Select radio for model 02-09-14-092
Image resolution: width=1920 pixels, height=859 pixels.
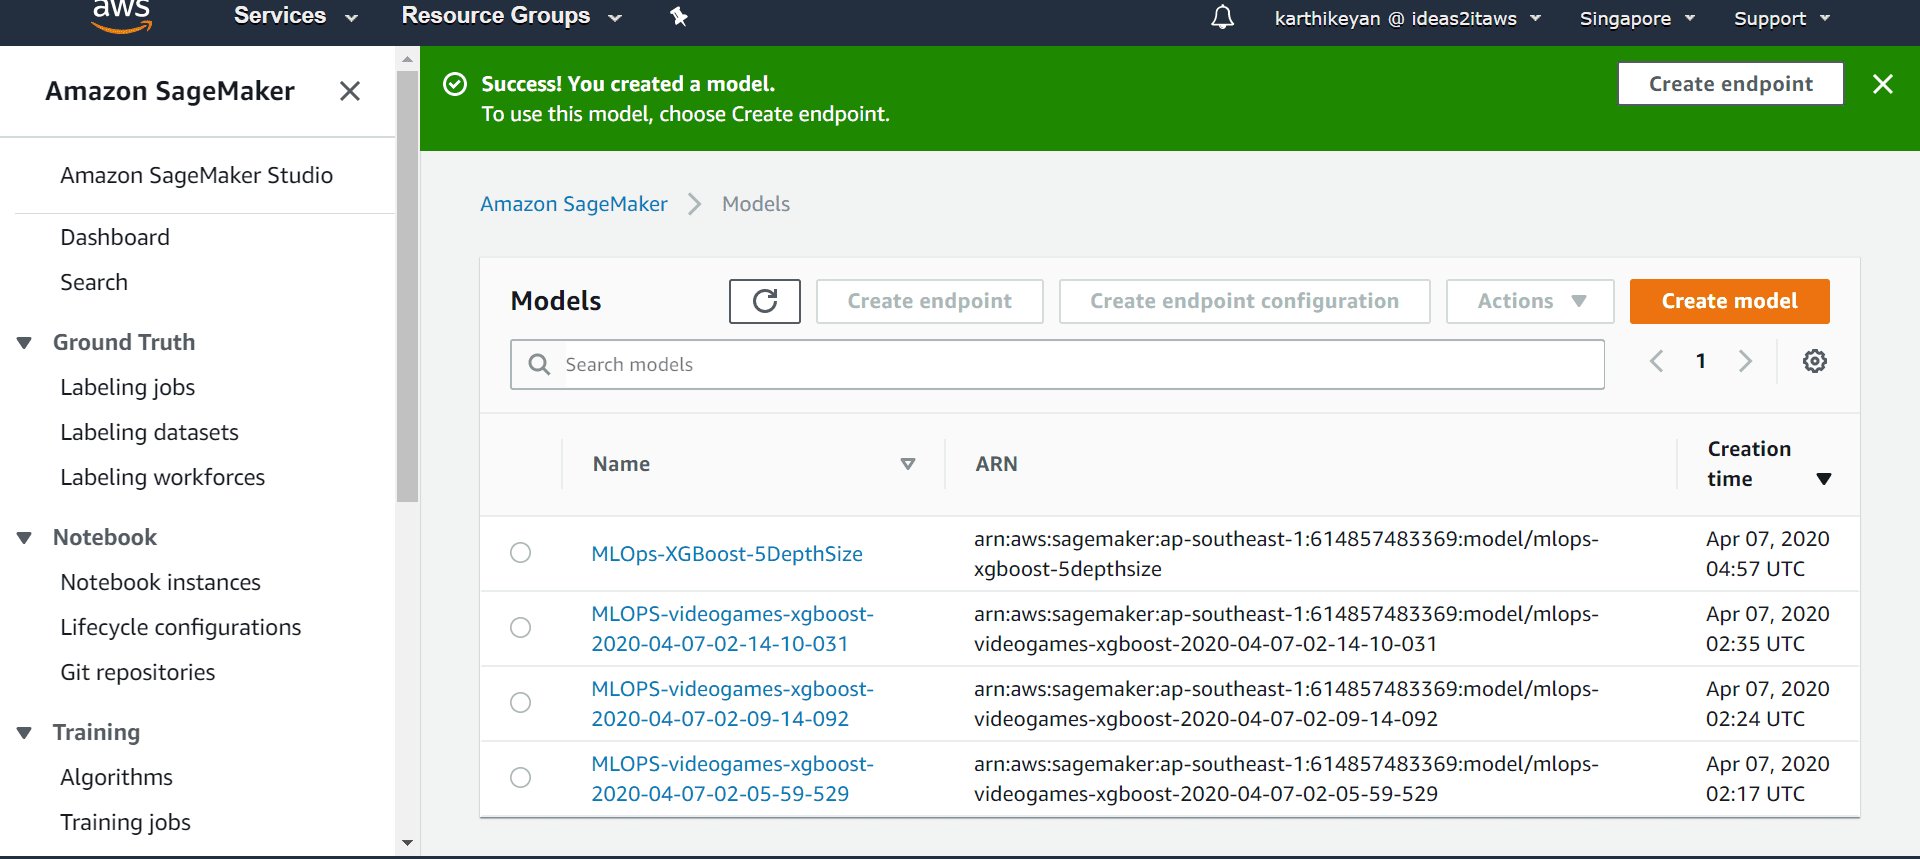[x=521, y=703]
